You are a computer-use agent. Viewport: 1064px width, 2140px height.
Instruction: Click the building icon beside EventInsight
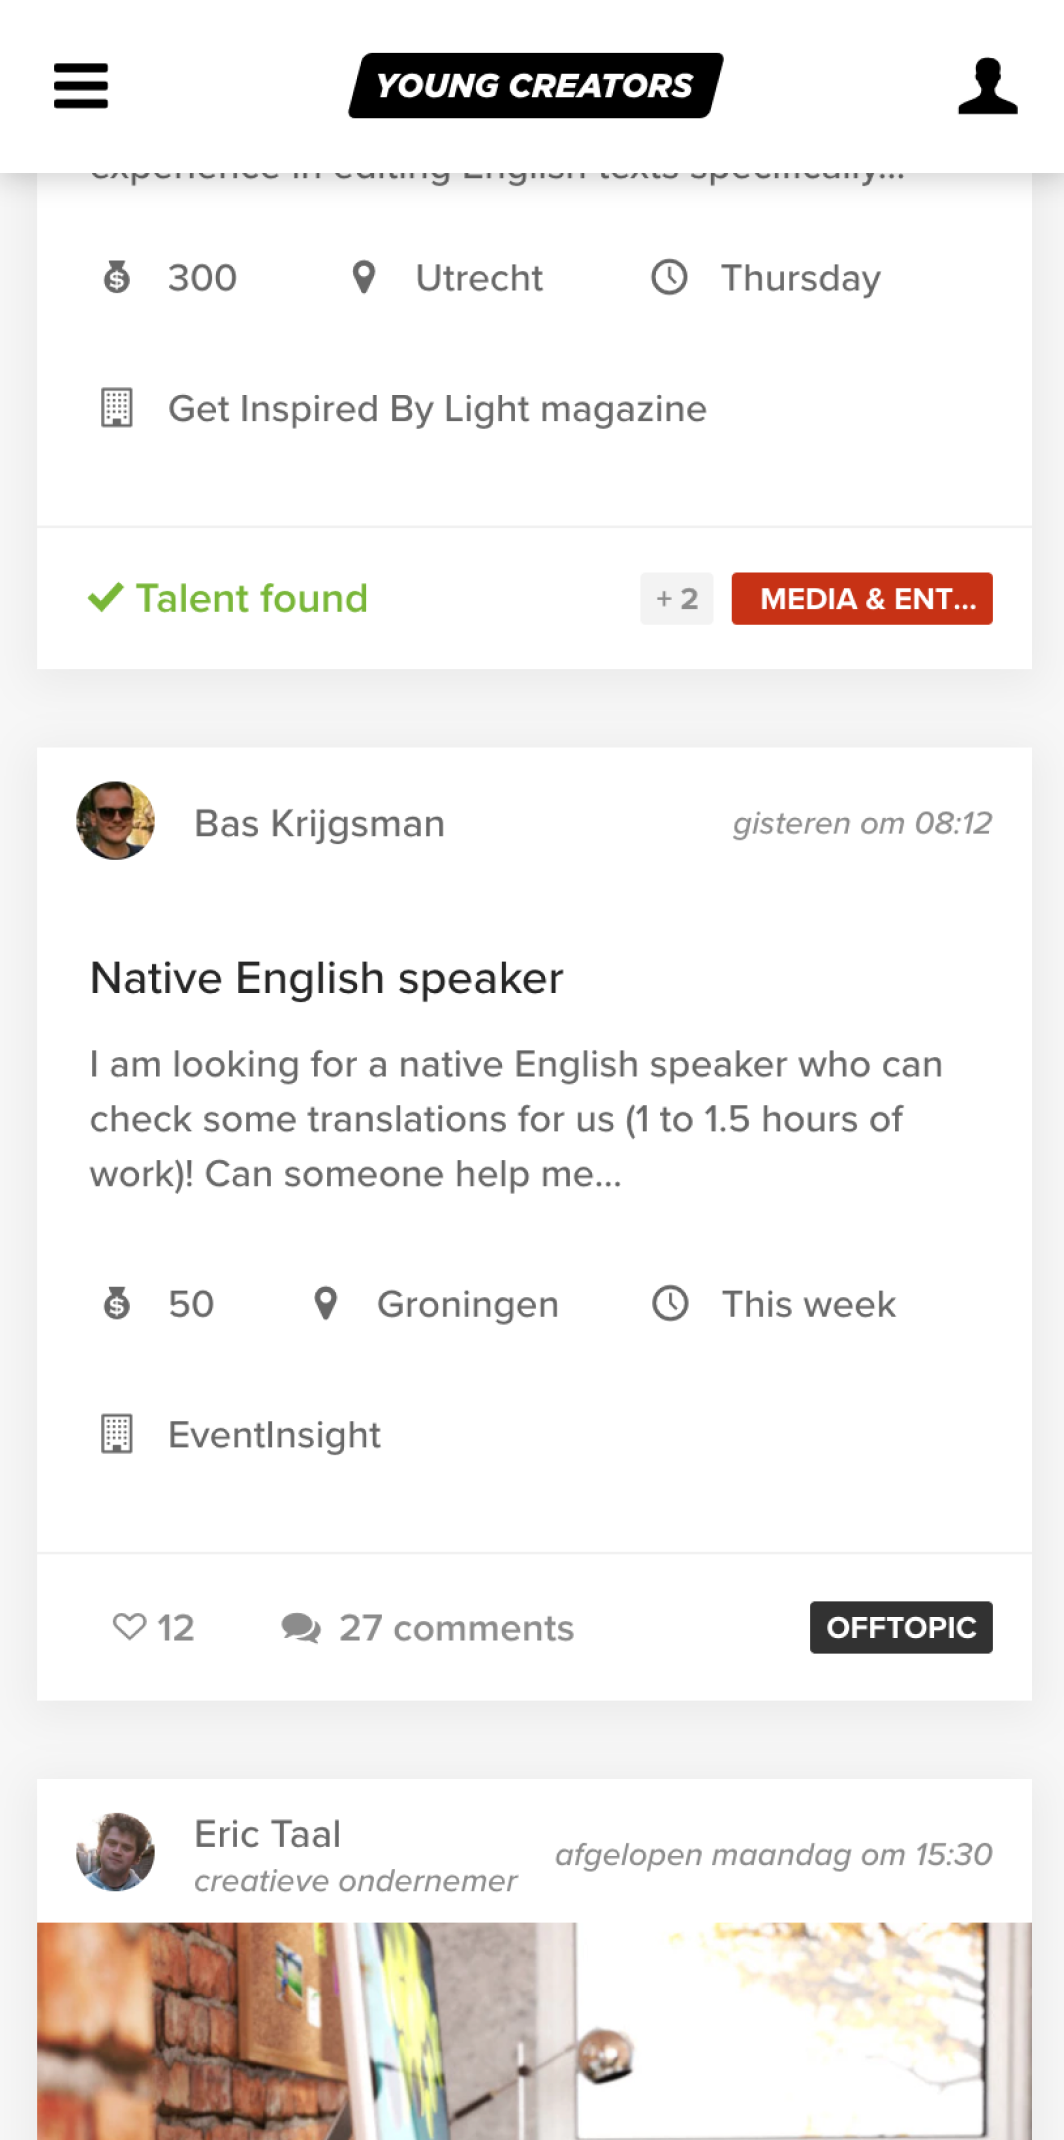pyautogui.click(x=117, y=1434)
